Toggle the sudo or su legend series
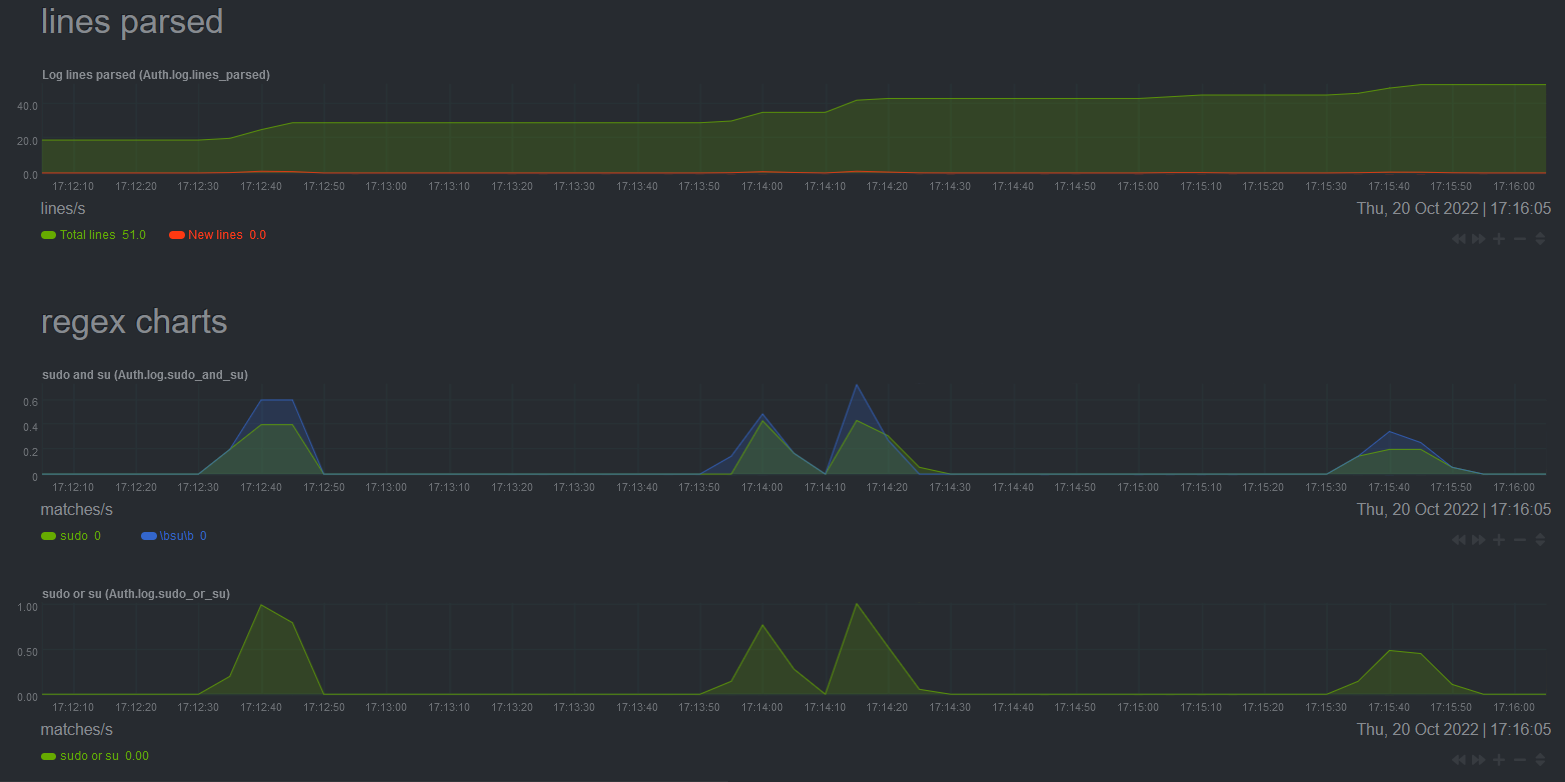Image resolution: width=1565 pixels, height=782 pixels. coord(95,756)
